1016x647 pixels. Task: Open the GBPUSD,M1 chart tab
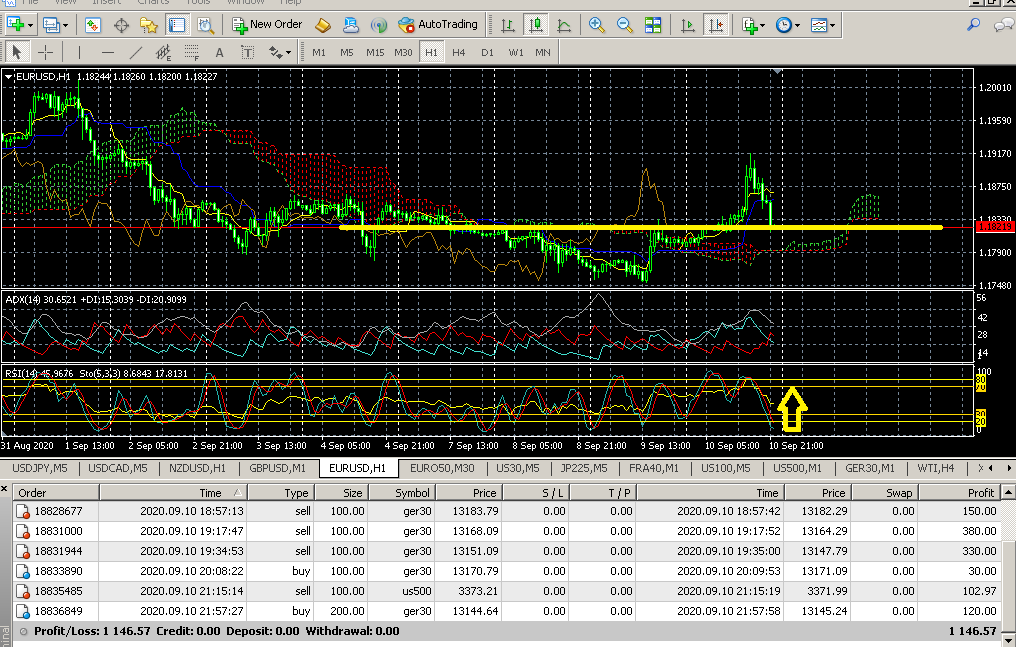click(277, 468)
